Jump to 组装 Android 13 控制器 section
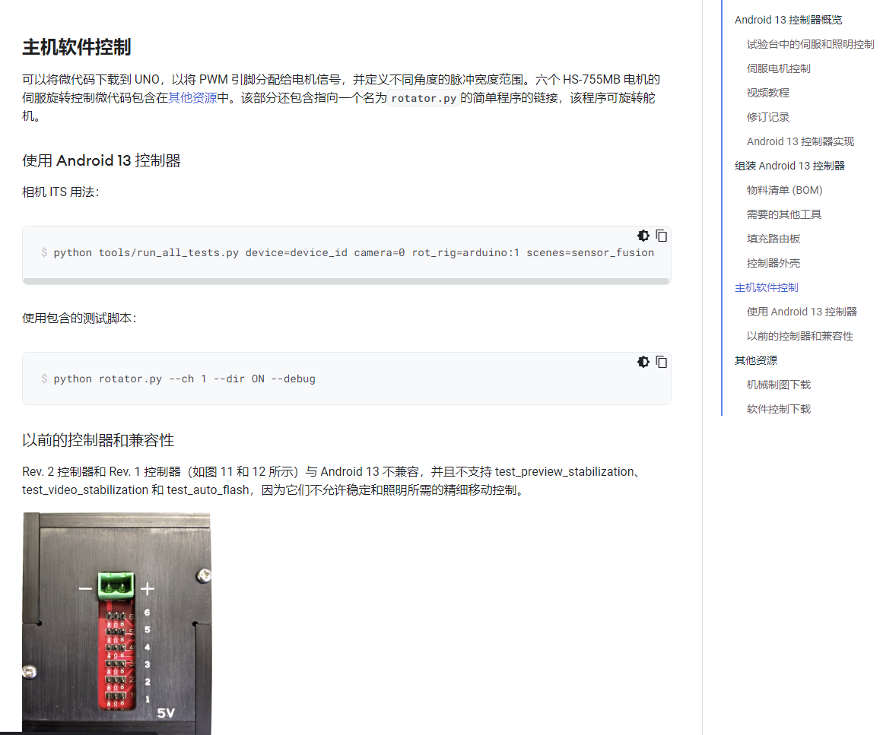 (789, 166)
